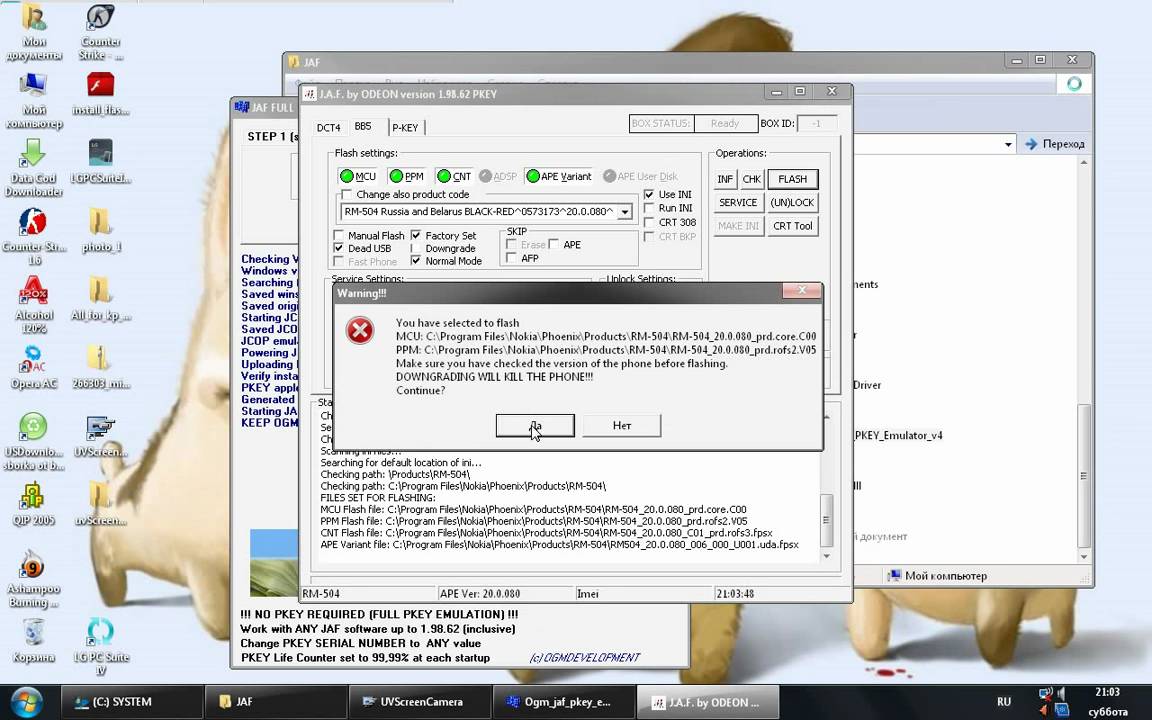The height and width of the screenshot is (720, 1152).
Task: Toggle the Use INI checkbox
Action: [649, 195]
